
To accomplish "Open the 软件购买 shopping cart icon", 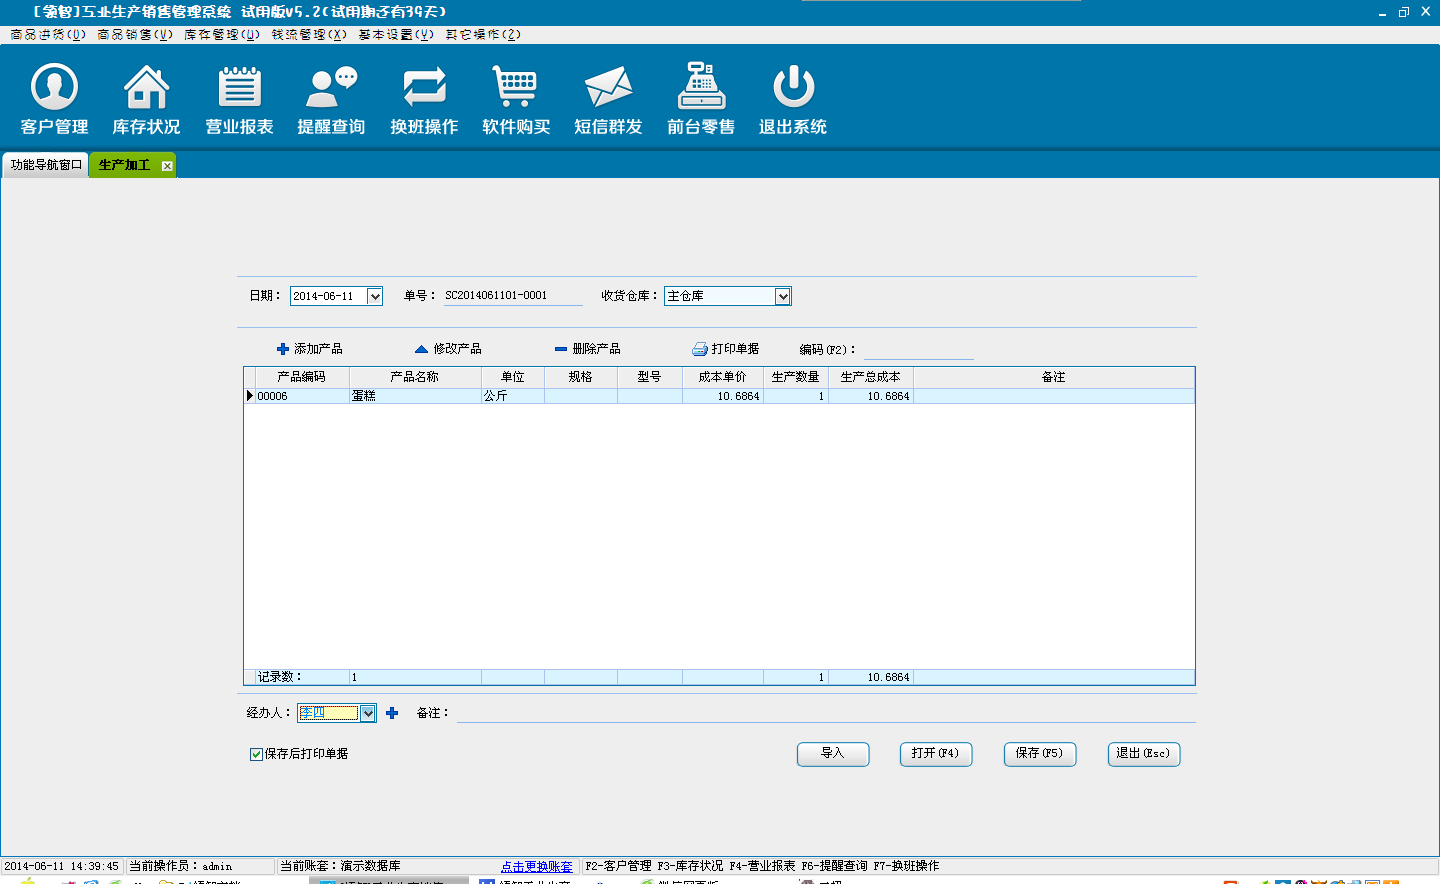I will click(x=516, y=88).
